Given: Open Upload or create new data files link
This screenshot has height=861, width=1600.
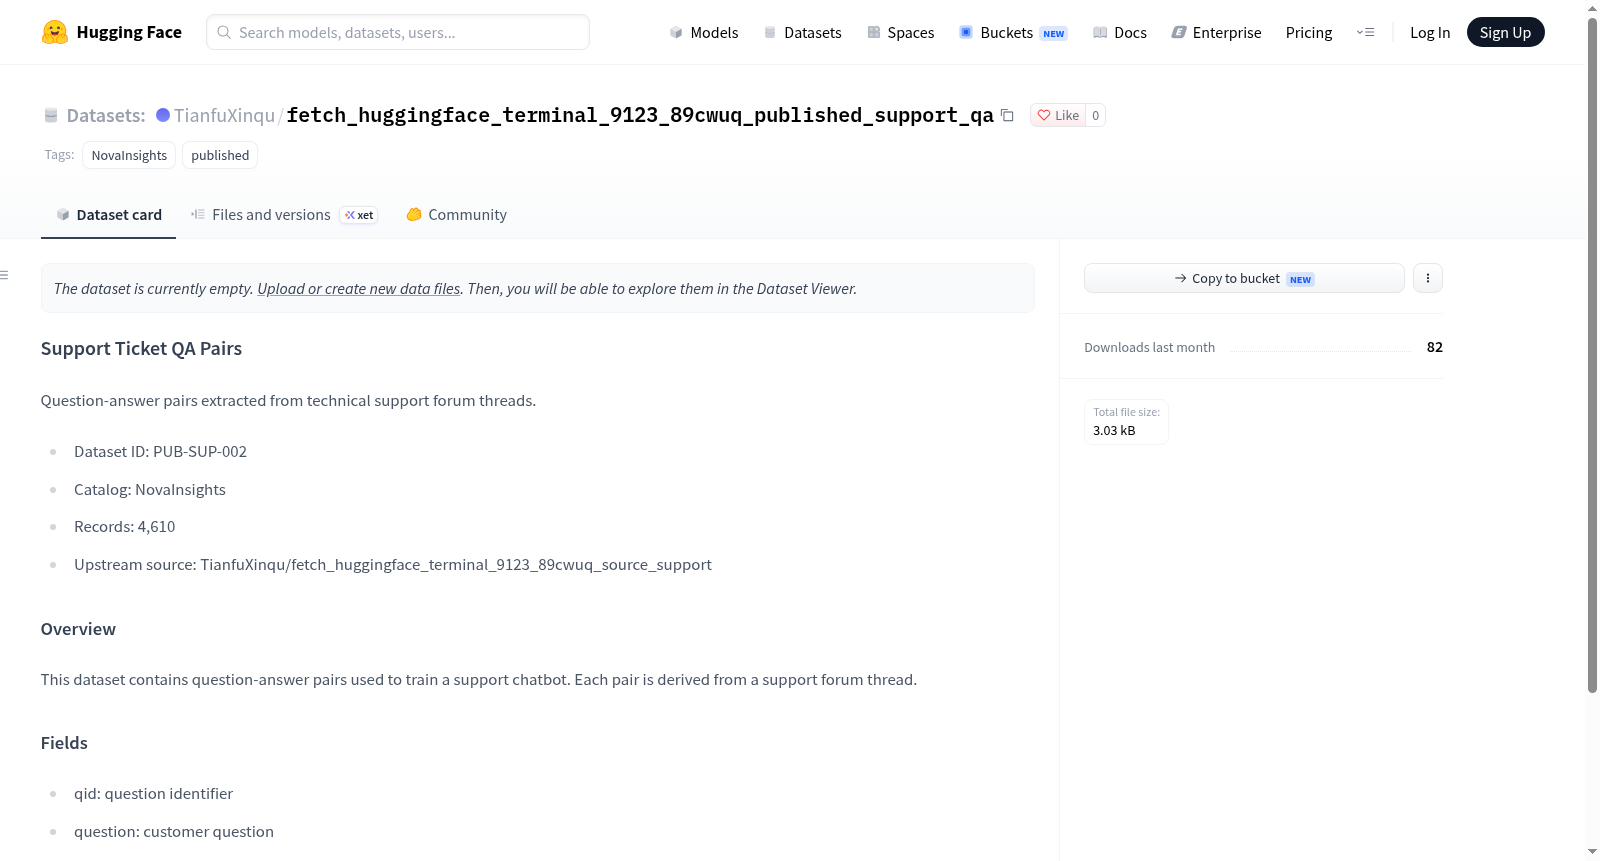Looking at the screenshot, I should point(359,288).
